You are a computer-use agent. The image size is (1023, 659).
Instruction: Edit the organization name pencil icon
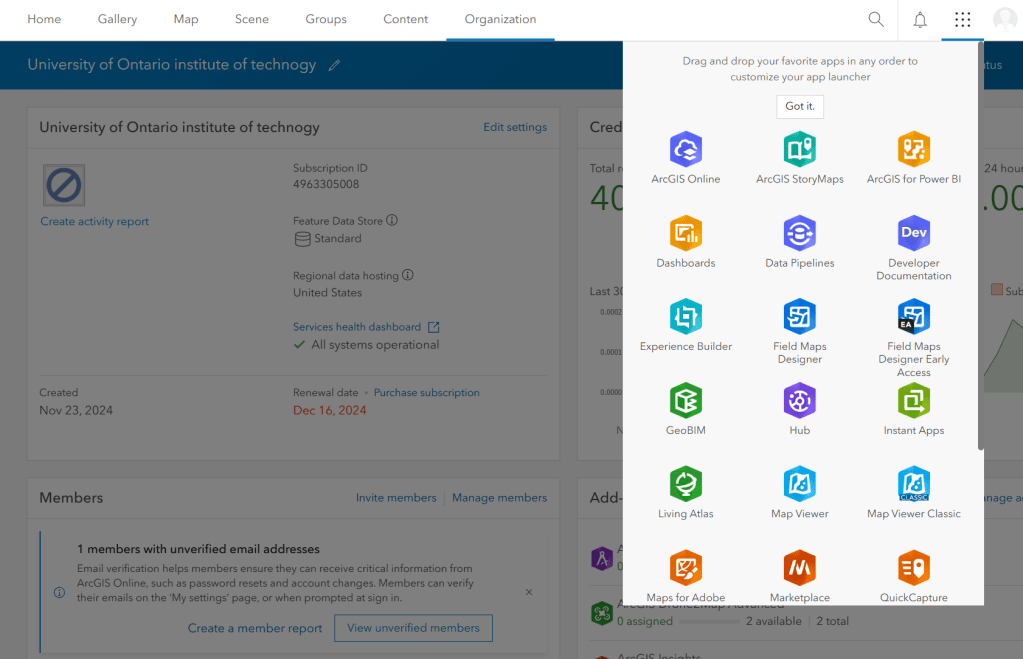tap(334, 65)
